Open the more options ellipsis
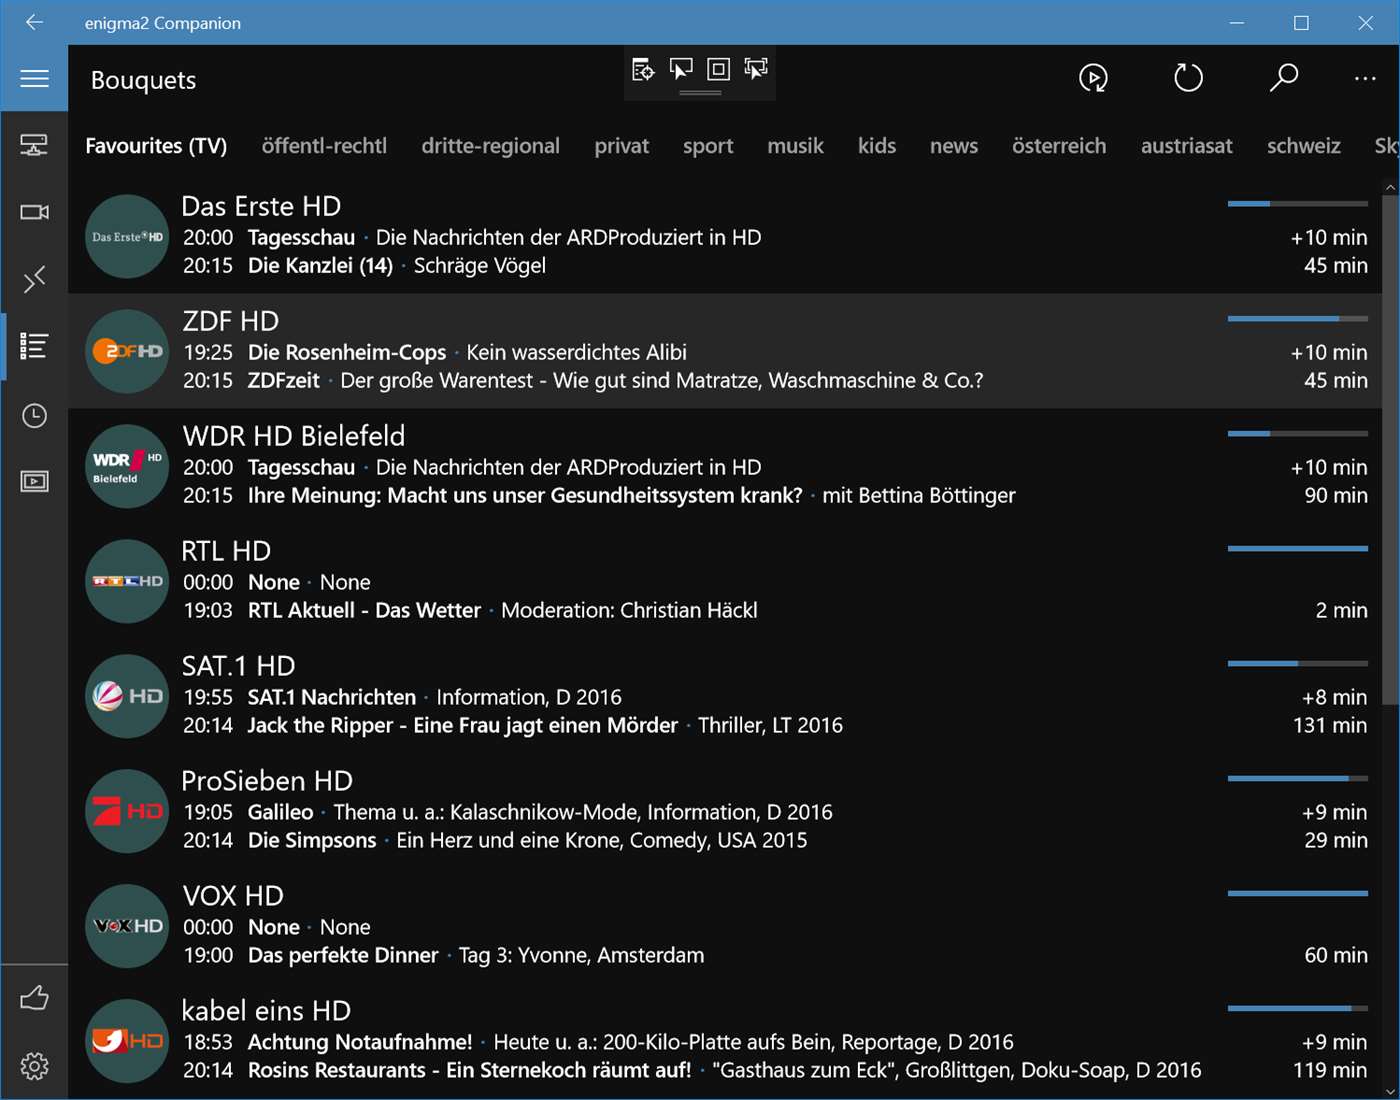The height and width of the screenshot is (1100, 1400). 1365,78
